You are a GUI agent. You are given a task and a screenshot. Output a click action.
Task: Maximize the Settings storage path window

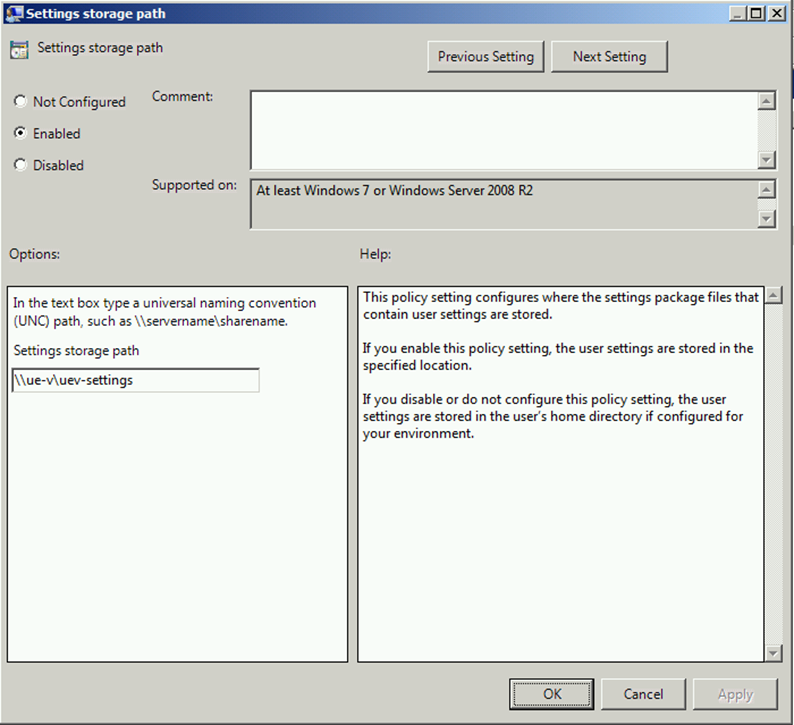[x=756, y=13]
